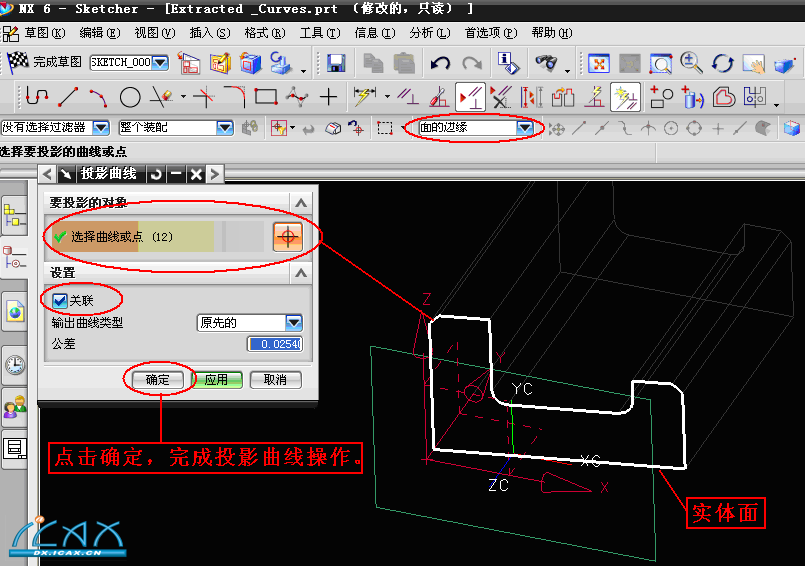This screenshot has width=805, height=566.
Task: Click the 取消 (Cancel) button
Action: (275, 380)
